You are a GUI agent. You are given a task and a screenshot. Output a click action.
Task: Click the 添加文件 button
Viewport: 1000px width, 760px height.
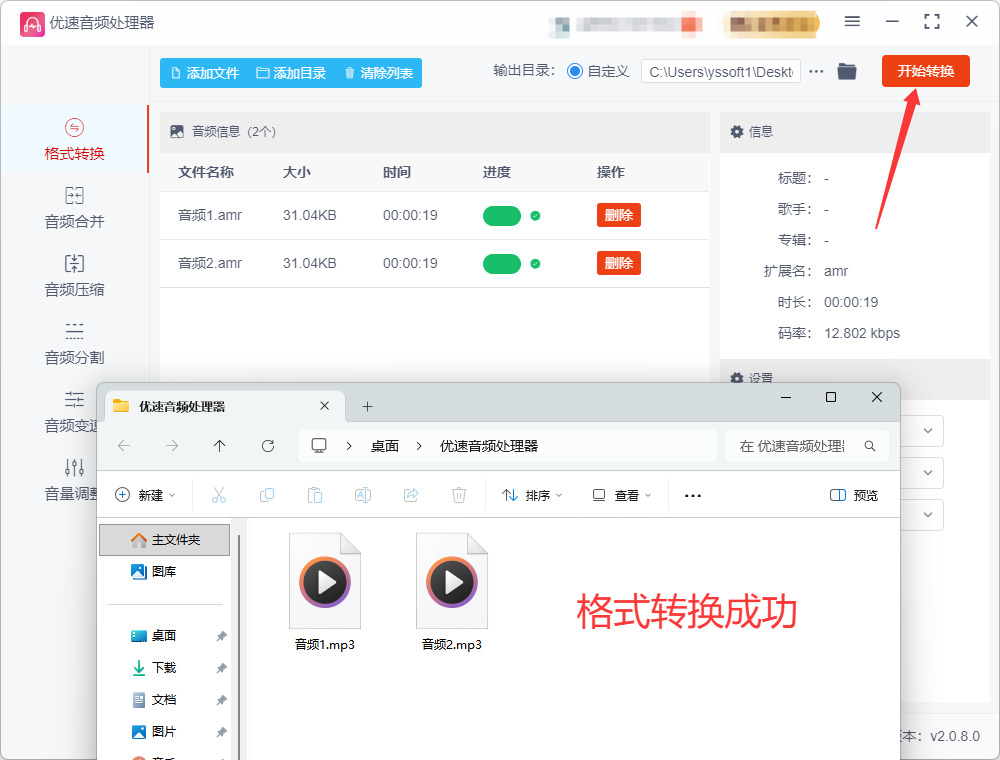point(205,73)
